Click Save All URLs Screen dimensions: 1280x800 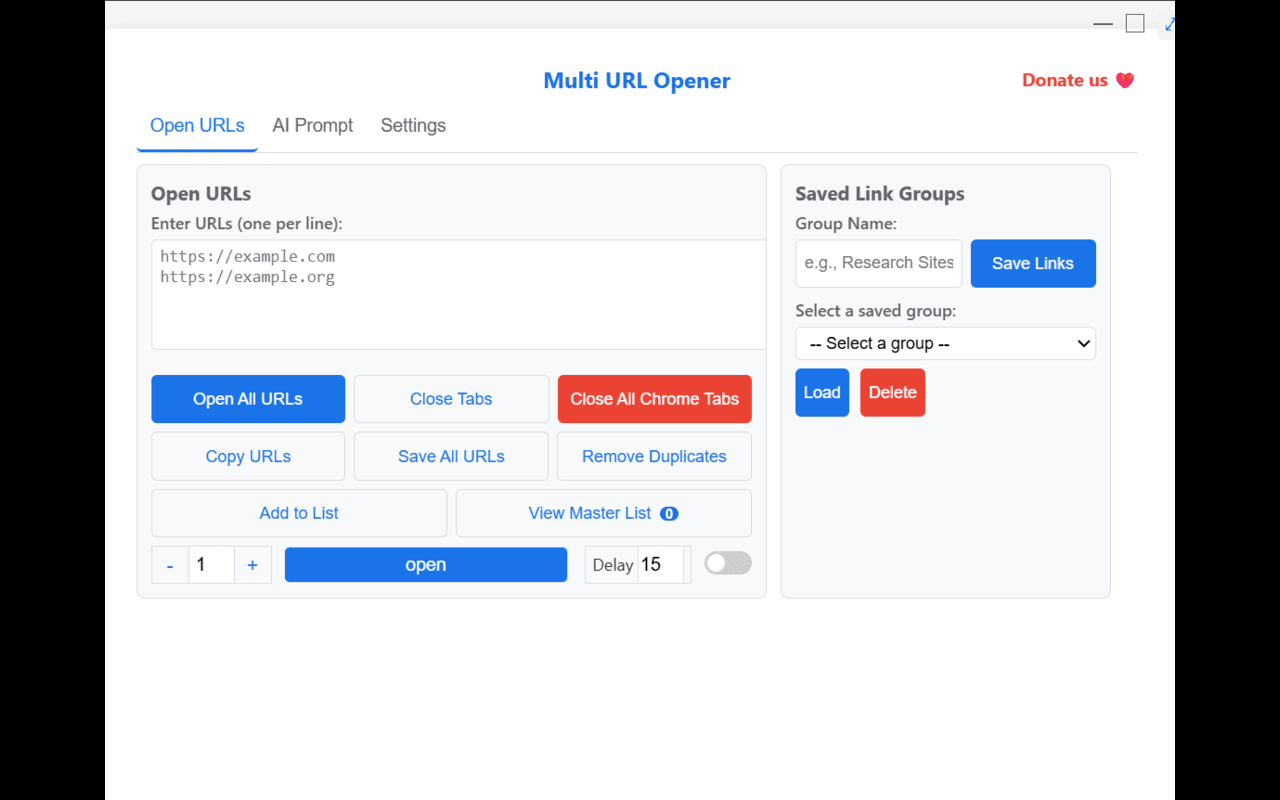(450, 456)
